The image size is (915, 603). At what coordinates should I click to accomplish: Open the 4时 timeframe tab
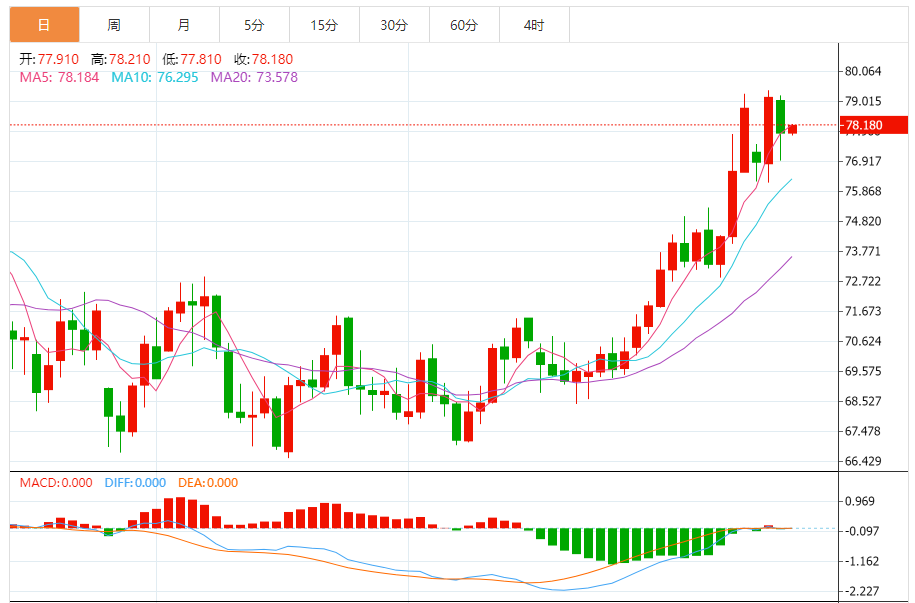(x=535, y=25)
